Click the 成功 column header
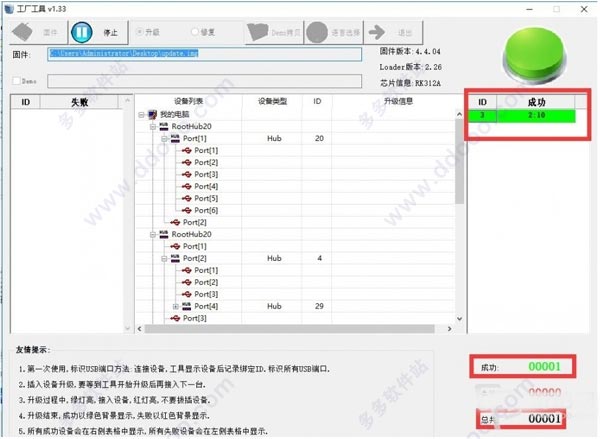Image resolution: width=600 pixels, height=439 pixels. 536,102
